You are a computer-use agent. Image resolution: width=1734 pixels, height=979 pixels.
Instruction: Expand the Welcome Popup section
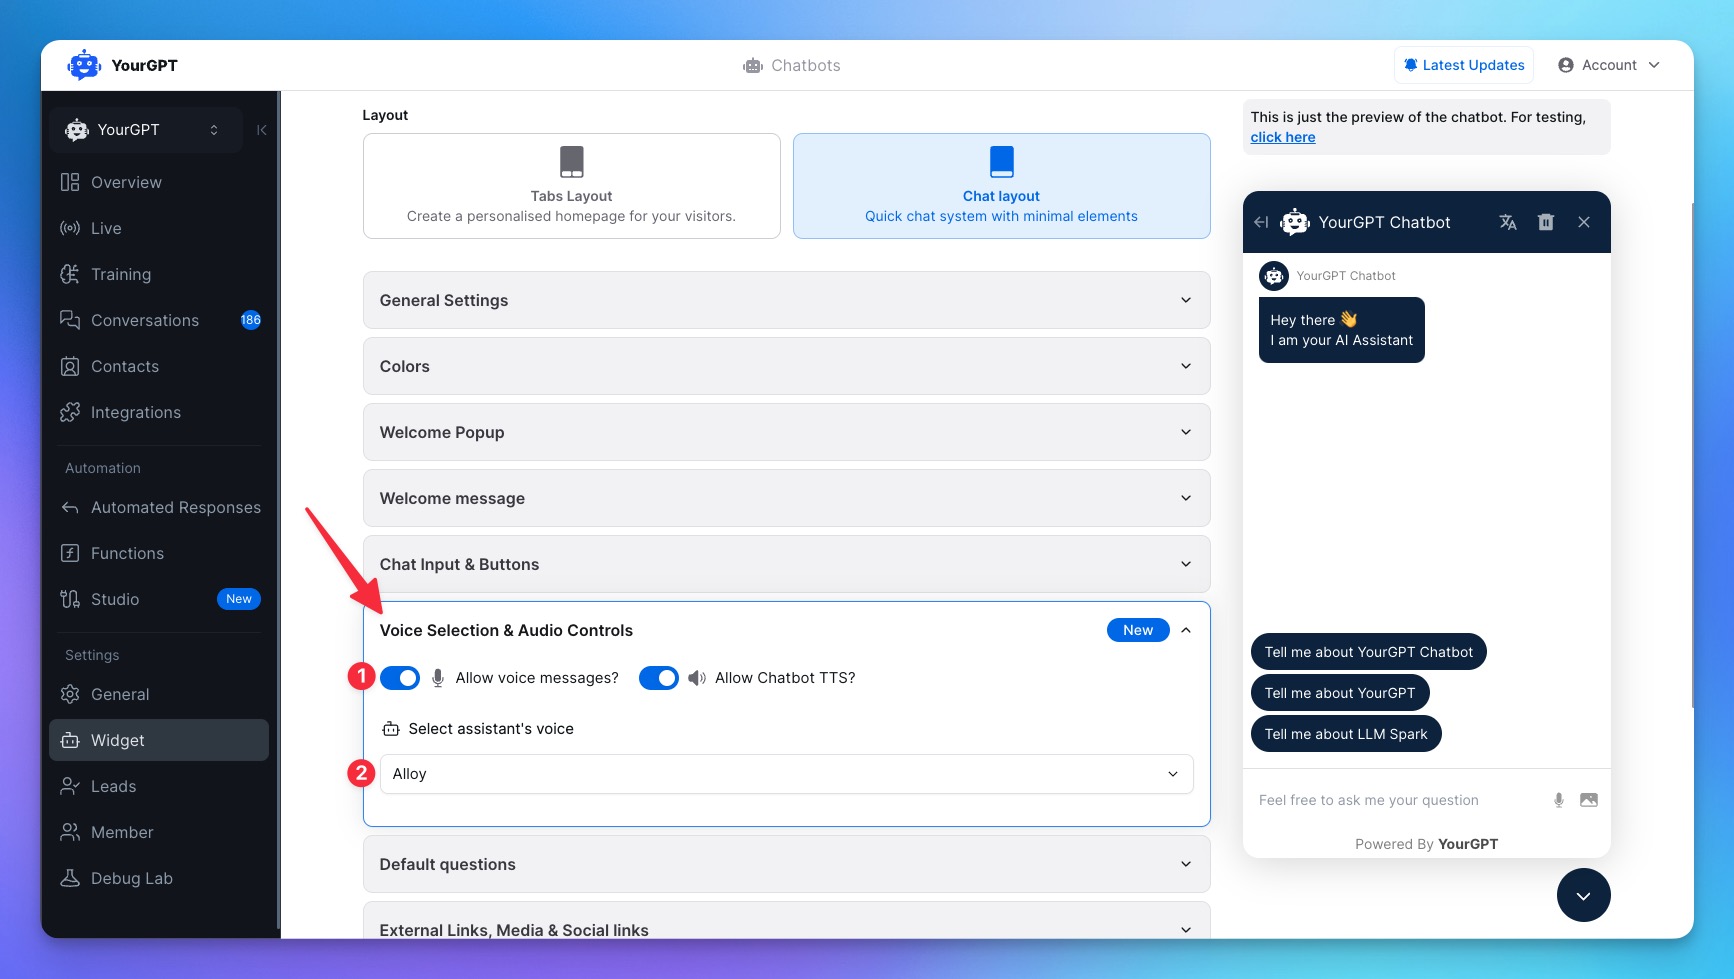(787, 432)
